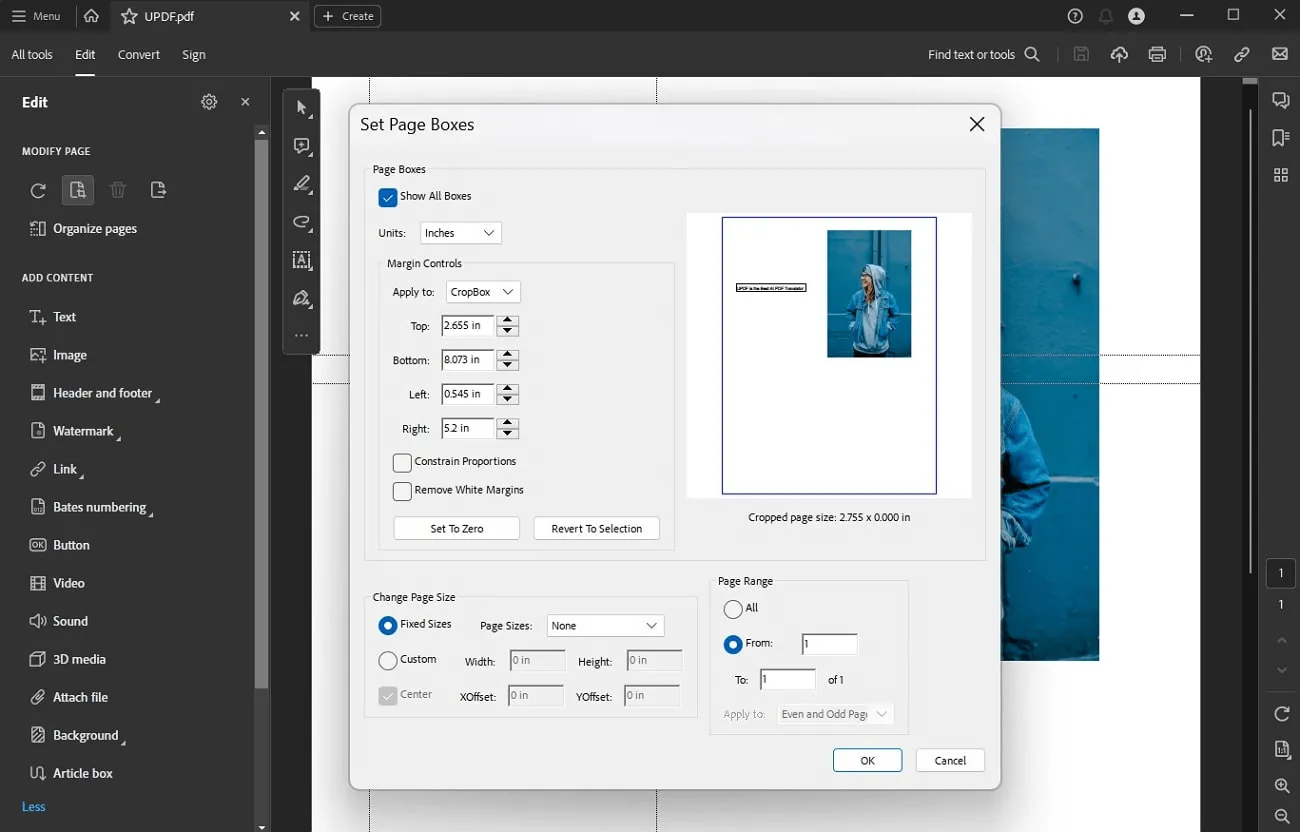Click the rotate page icon under Modify Page
Viewport: 1300px width, 832px height.
coord(37,190)
